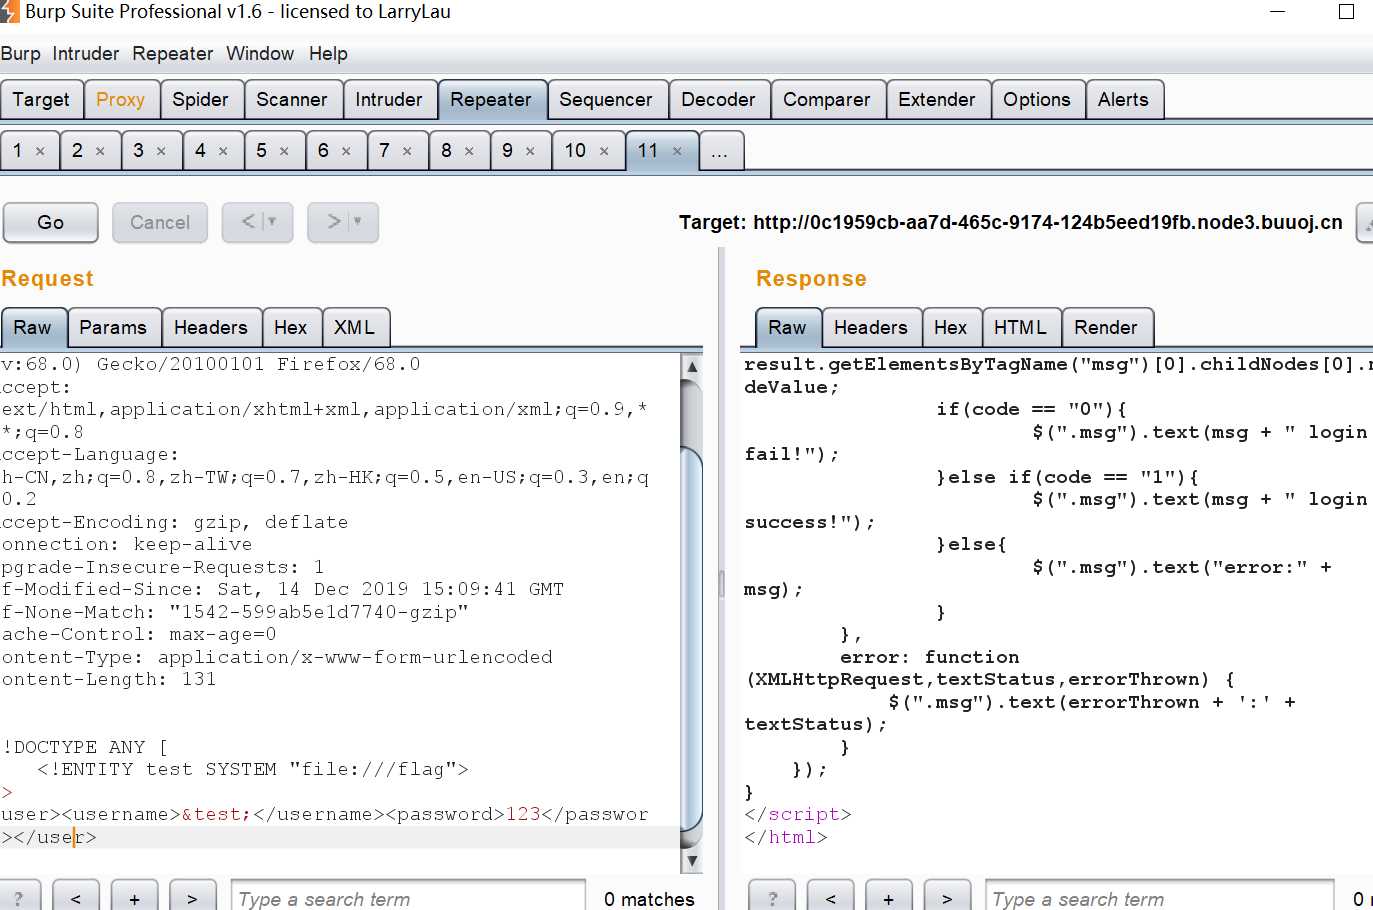Select request Params view tab
The width and height of the screenshot is (1373, 910).
113,328
